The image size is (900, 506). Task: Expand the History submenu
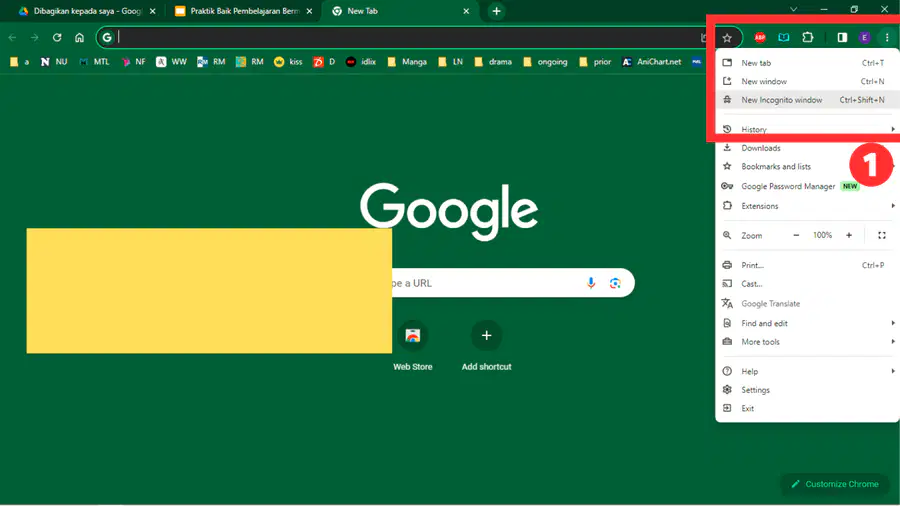tap(808, 130)
